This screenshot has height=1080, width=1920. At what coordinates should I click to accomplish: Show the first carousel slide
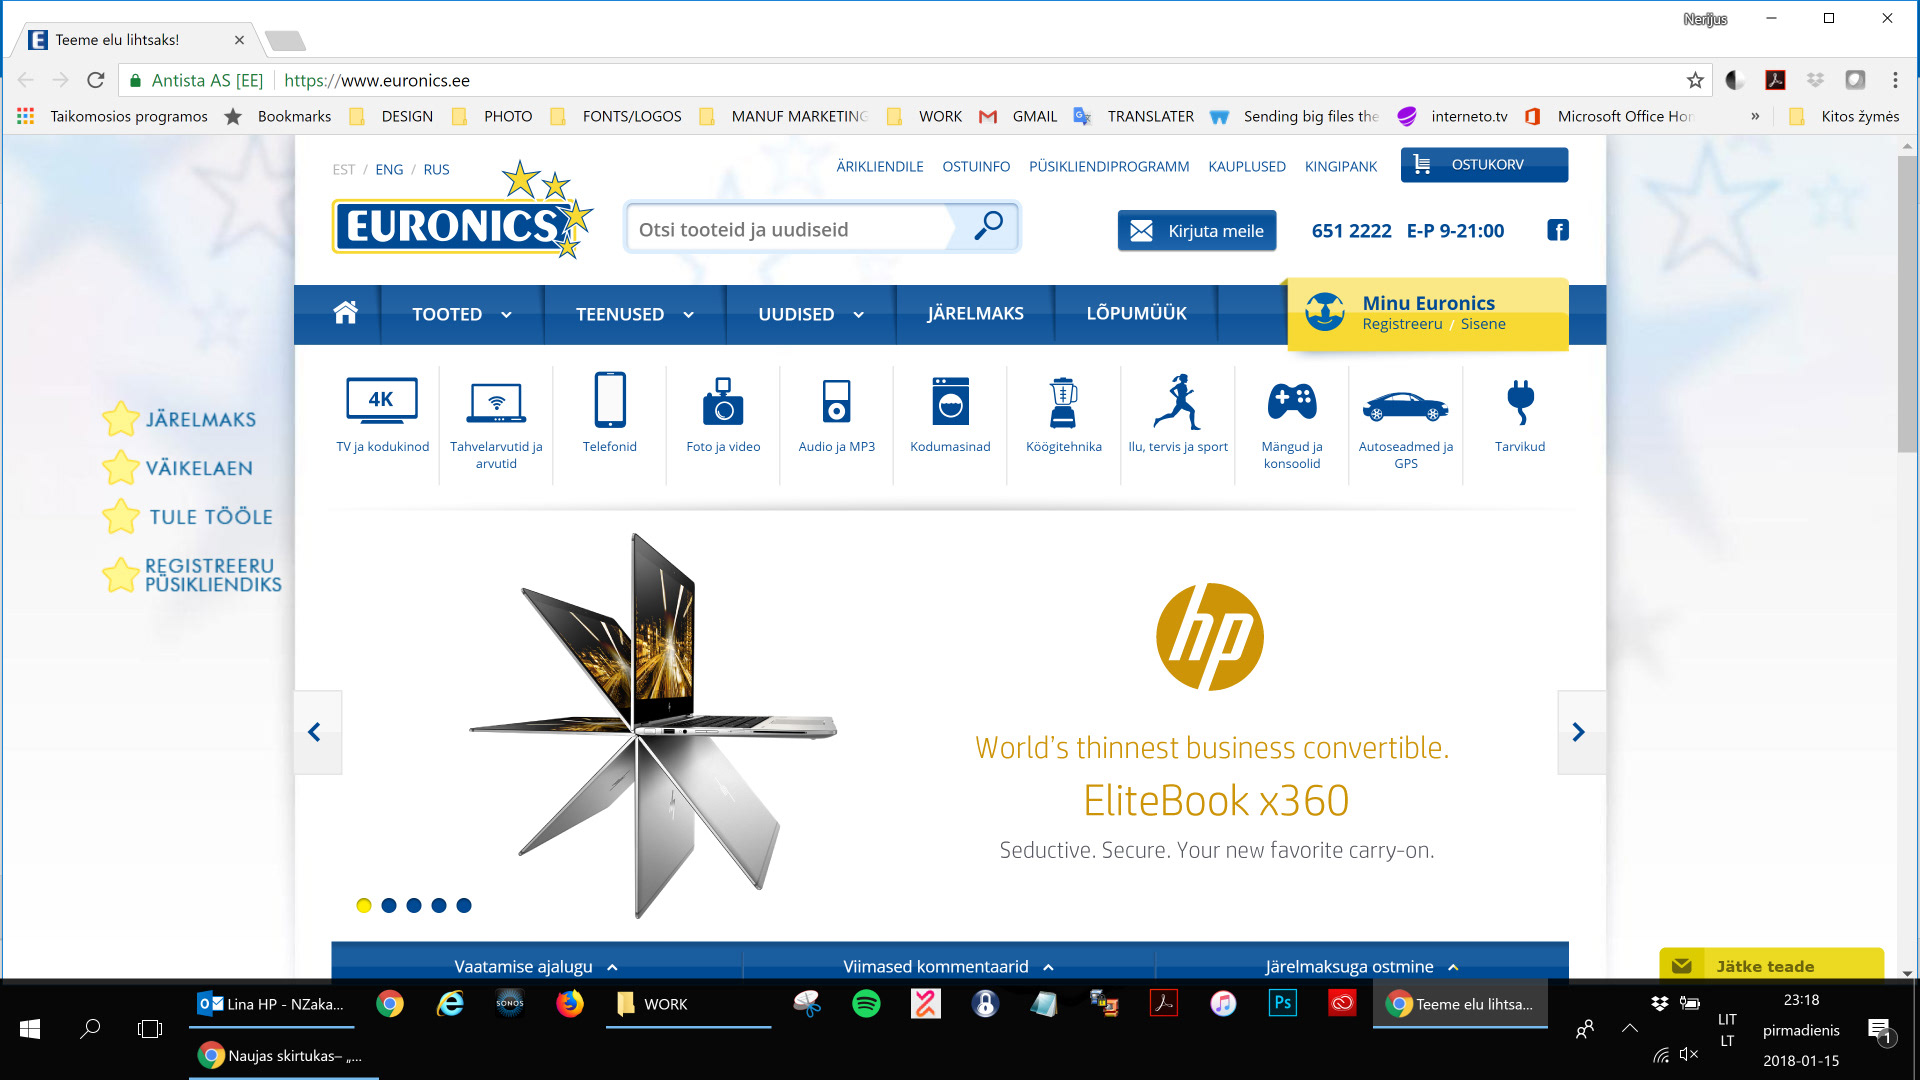pos(364,905)
